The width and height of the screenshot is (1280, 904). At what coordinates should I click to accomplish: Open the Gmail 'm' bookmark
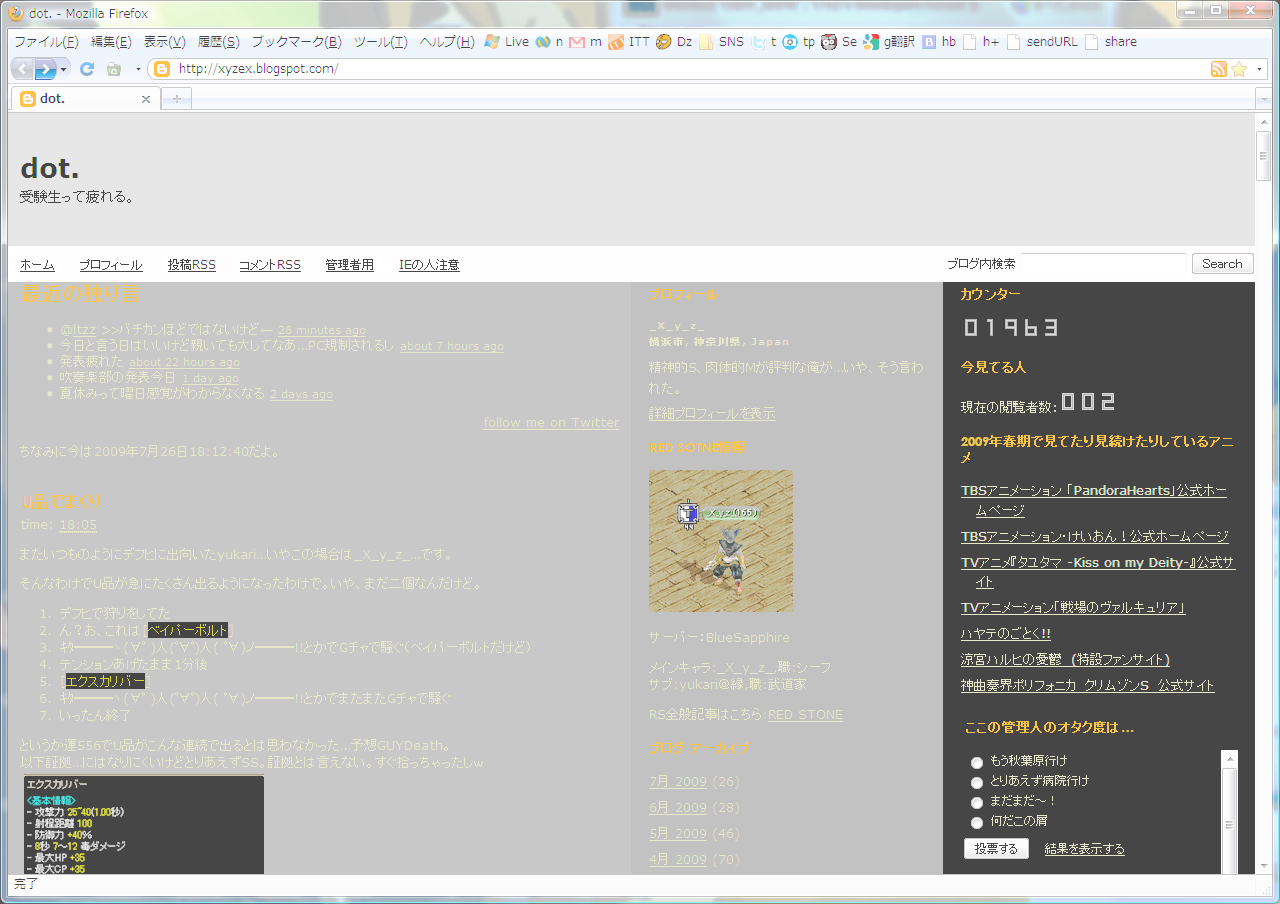click(x=585, y=42)
